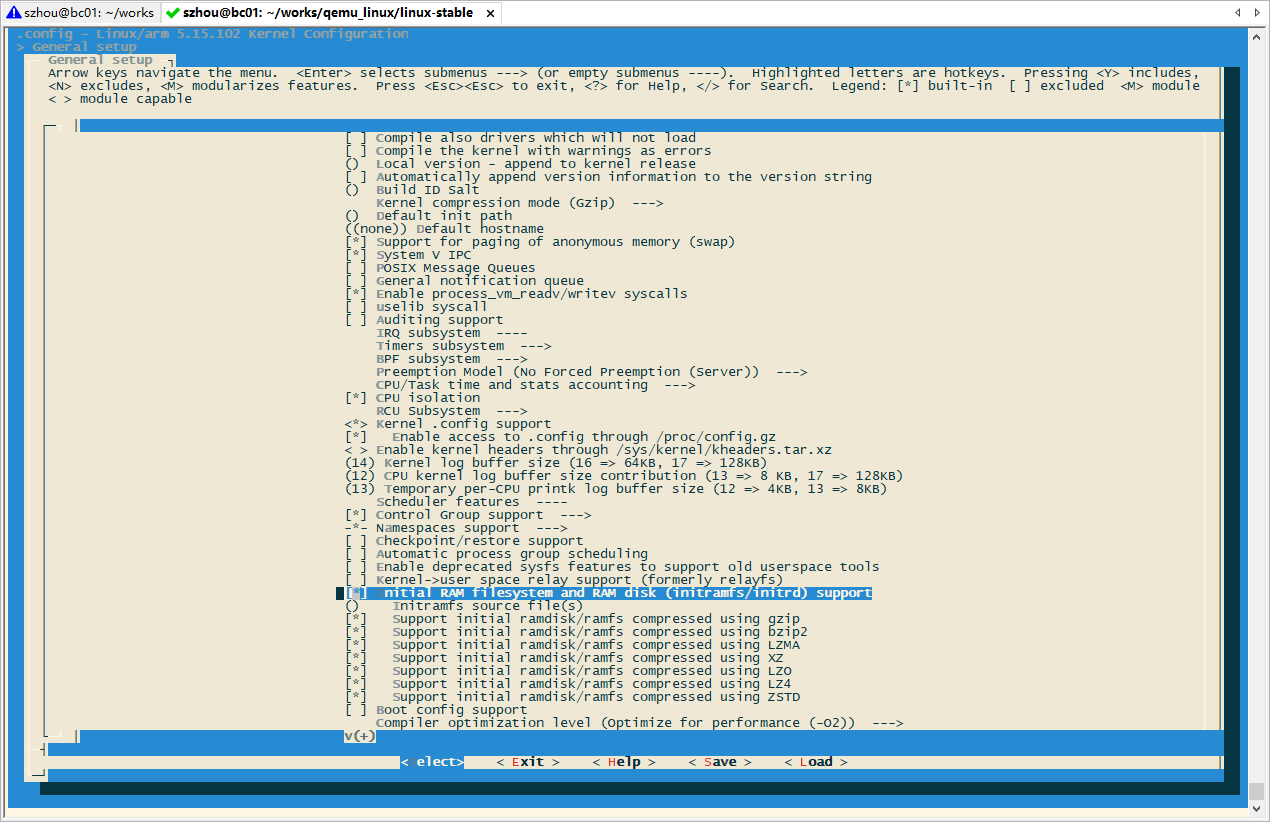Toggle Enable process_vm_readv/writev syscalls
1270x822 pixels.
516,294
